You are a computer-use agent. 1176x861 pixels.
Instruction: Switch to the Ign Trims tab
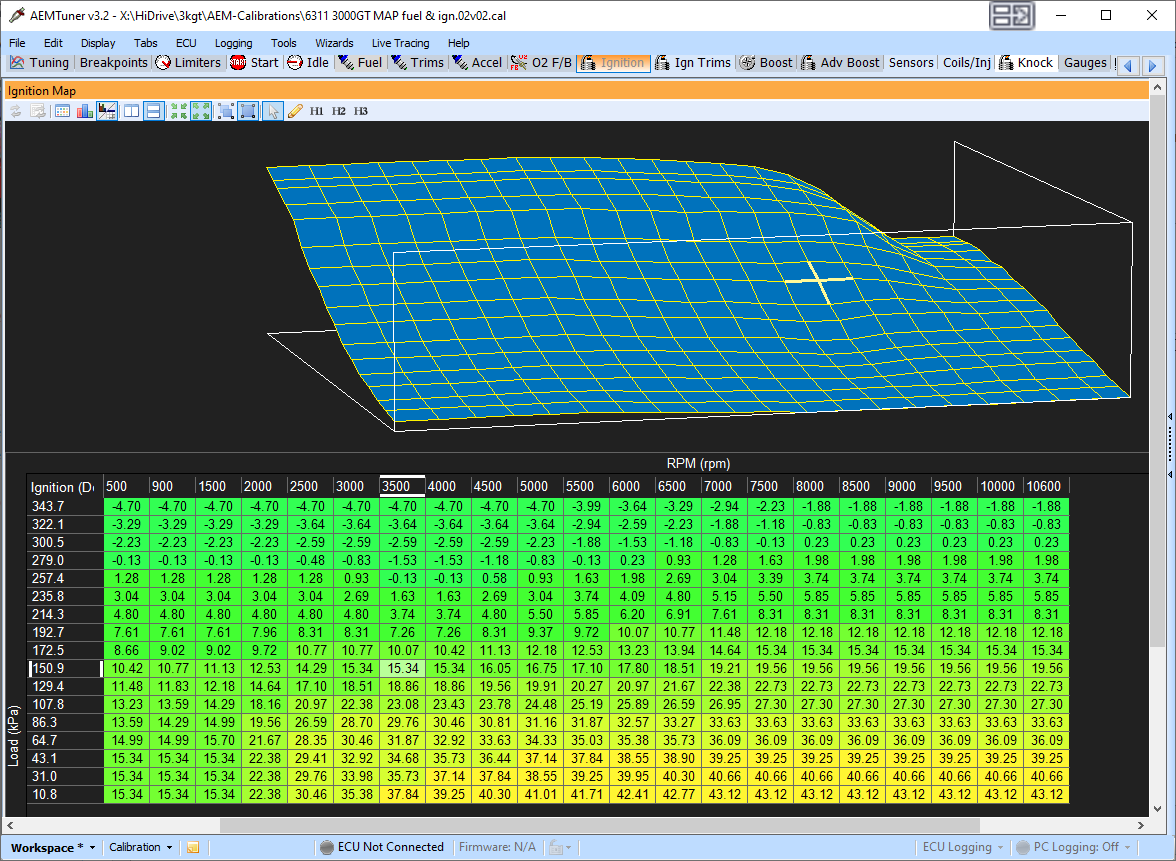tap(693, 63)
